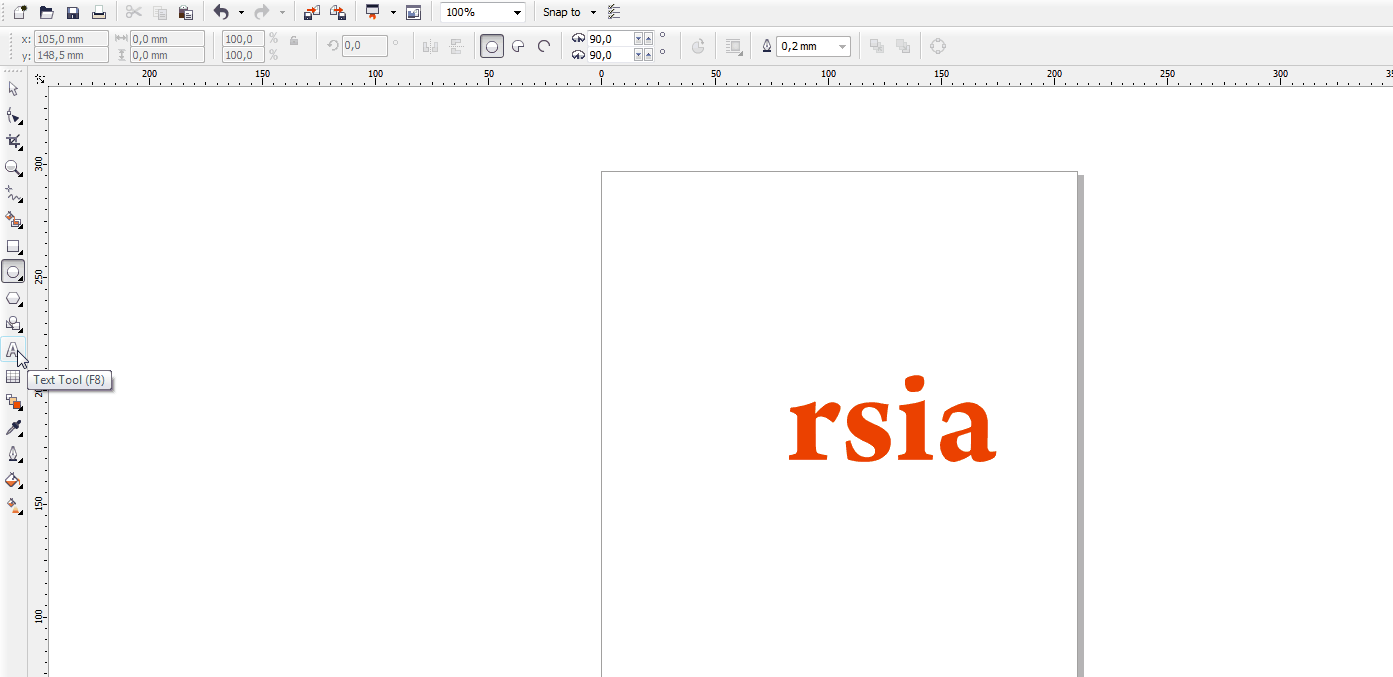The image size is (1393, 677).
Task: Click the Export icon
Action: click(338, 12)
